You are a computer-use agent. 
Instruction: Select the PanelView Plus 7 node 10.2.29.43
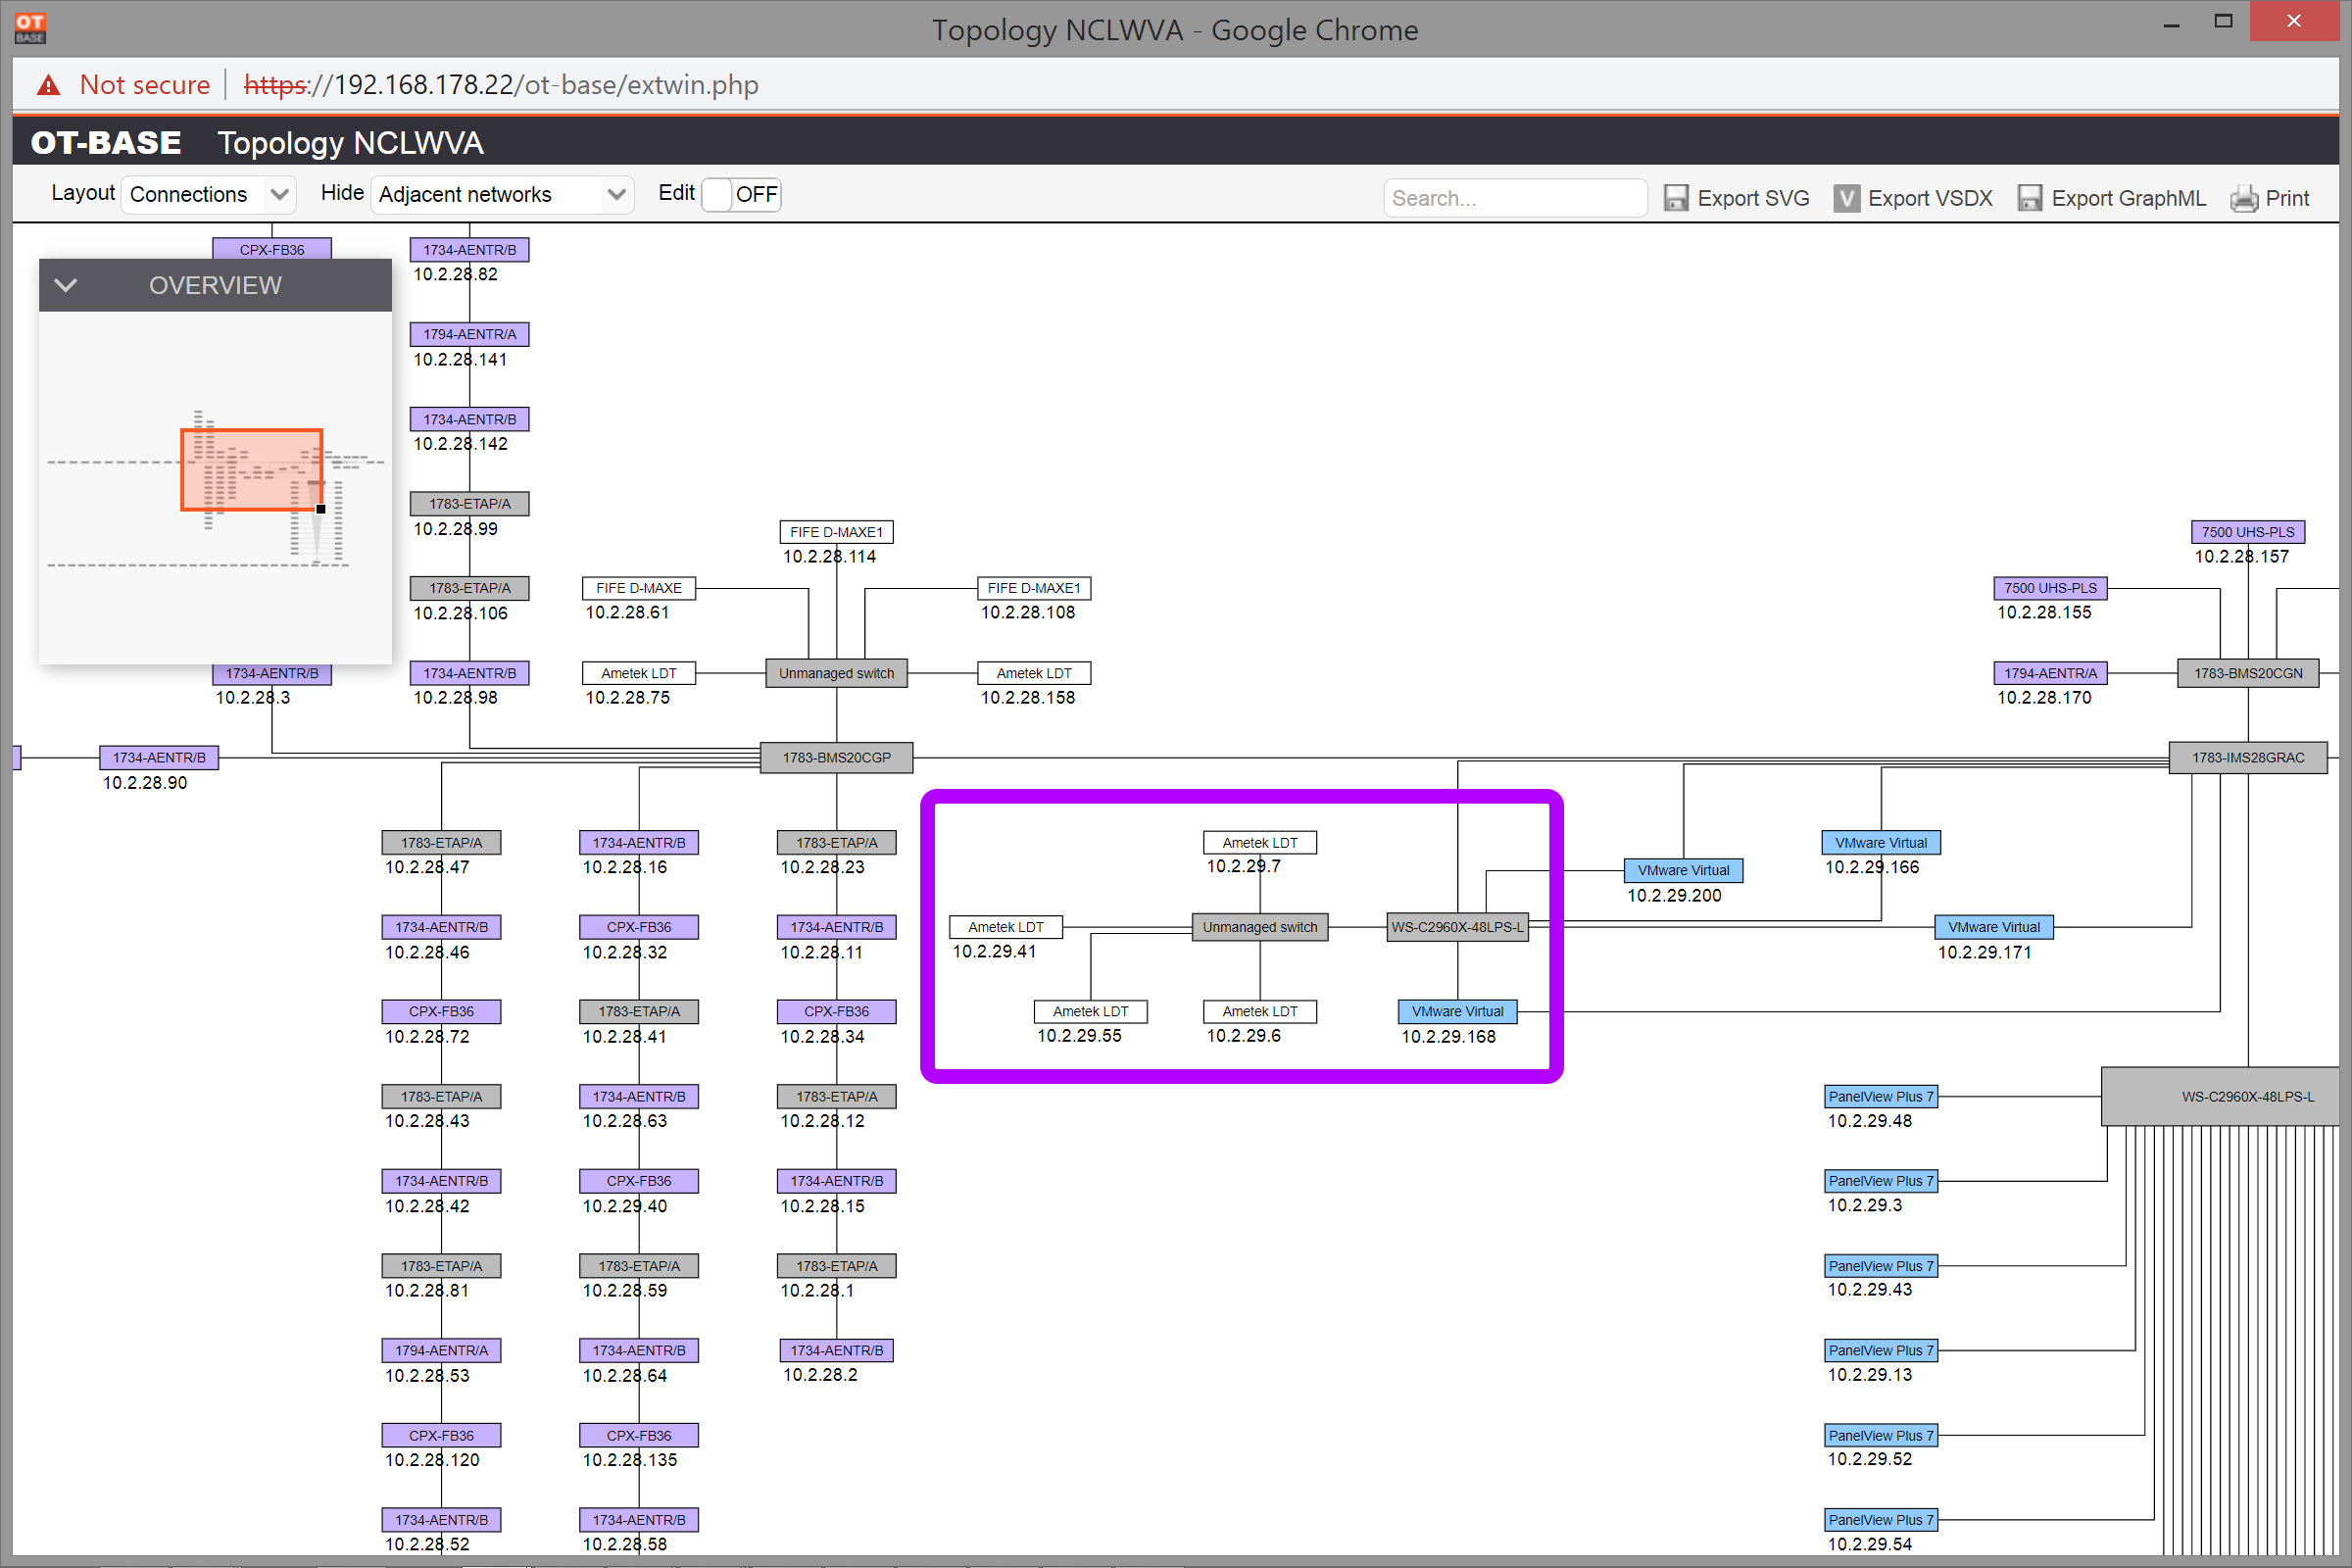(x=1881, y=1265)
